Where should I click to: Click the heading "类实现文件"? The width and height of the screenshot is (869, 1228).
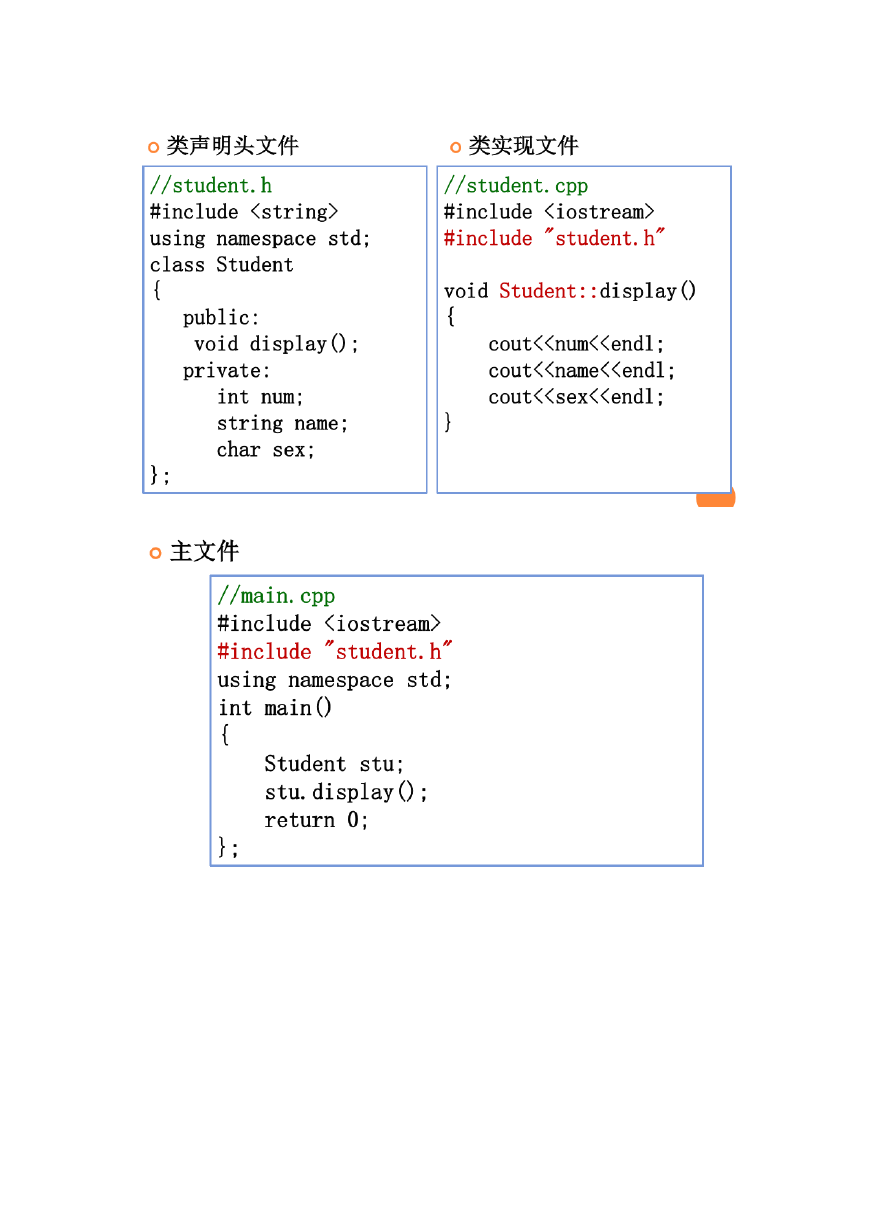click(524, 146)
